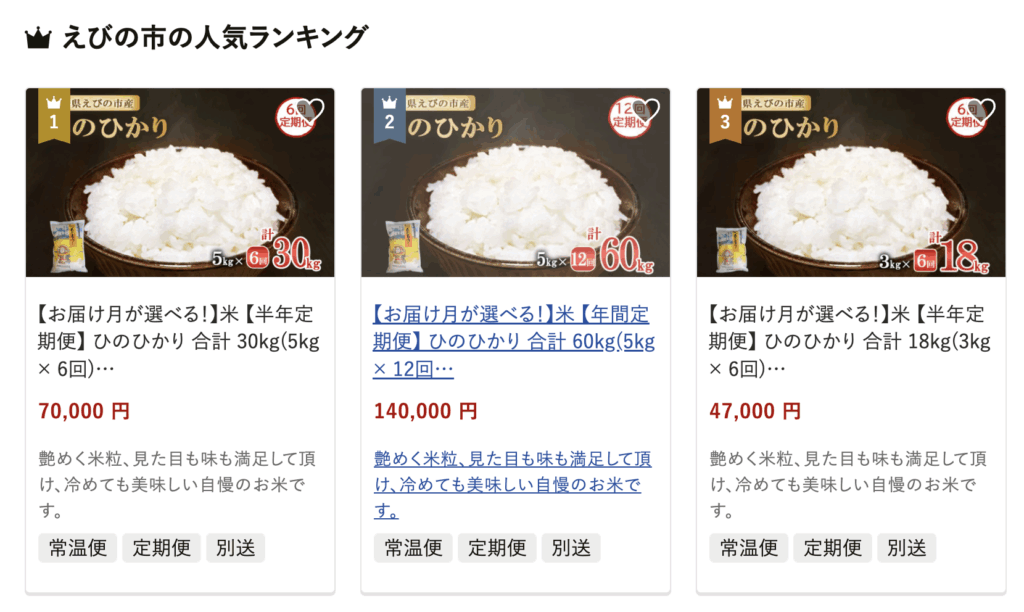
Task: Click the rank 1 gold crown badge
Action: [54, 115]
